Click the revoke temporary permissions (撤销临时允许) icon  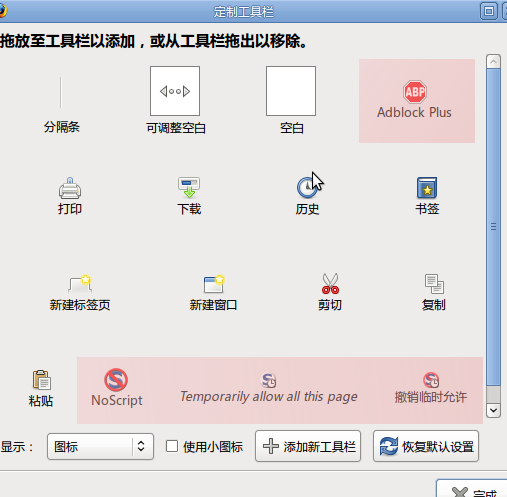pos(431,380)
